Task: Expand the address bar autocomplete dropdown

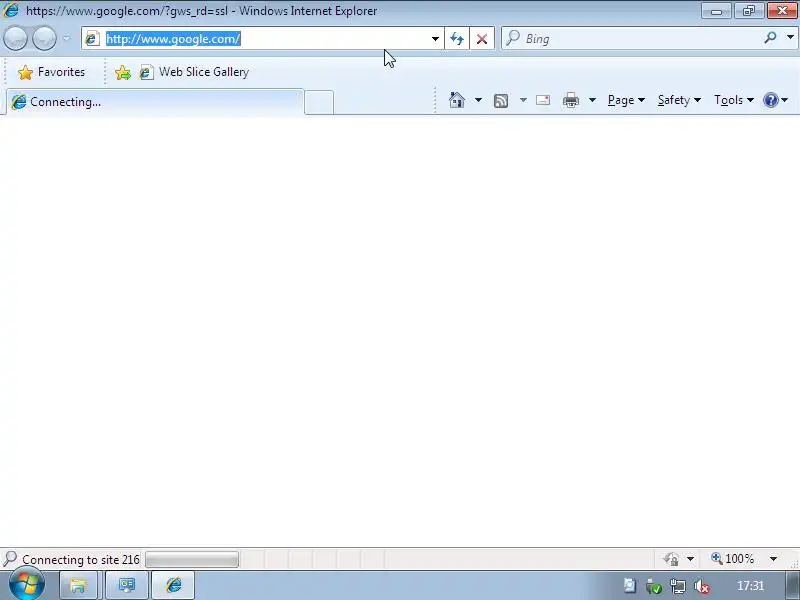Action: coord(435,39)
